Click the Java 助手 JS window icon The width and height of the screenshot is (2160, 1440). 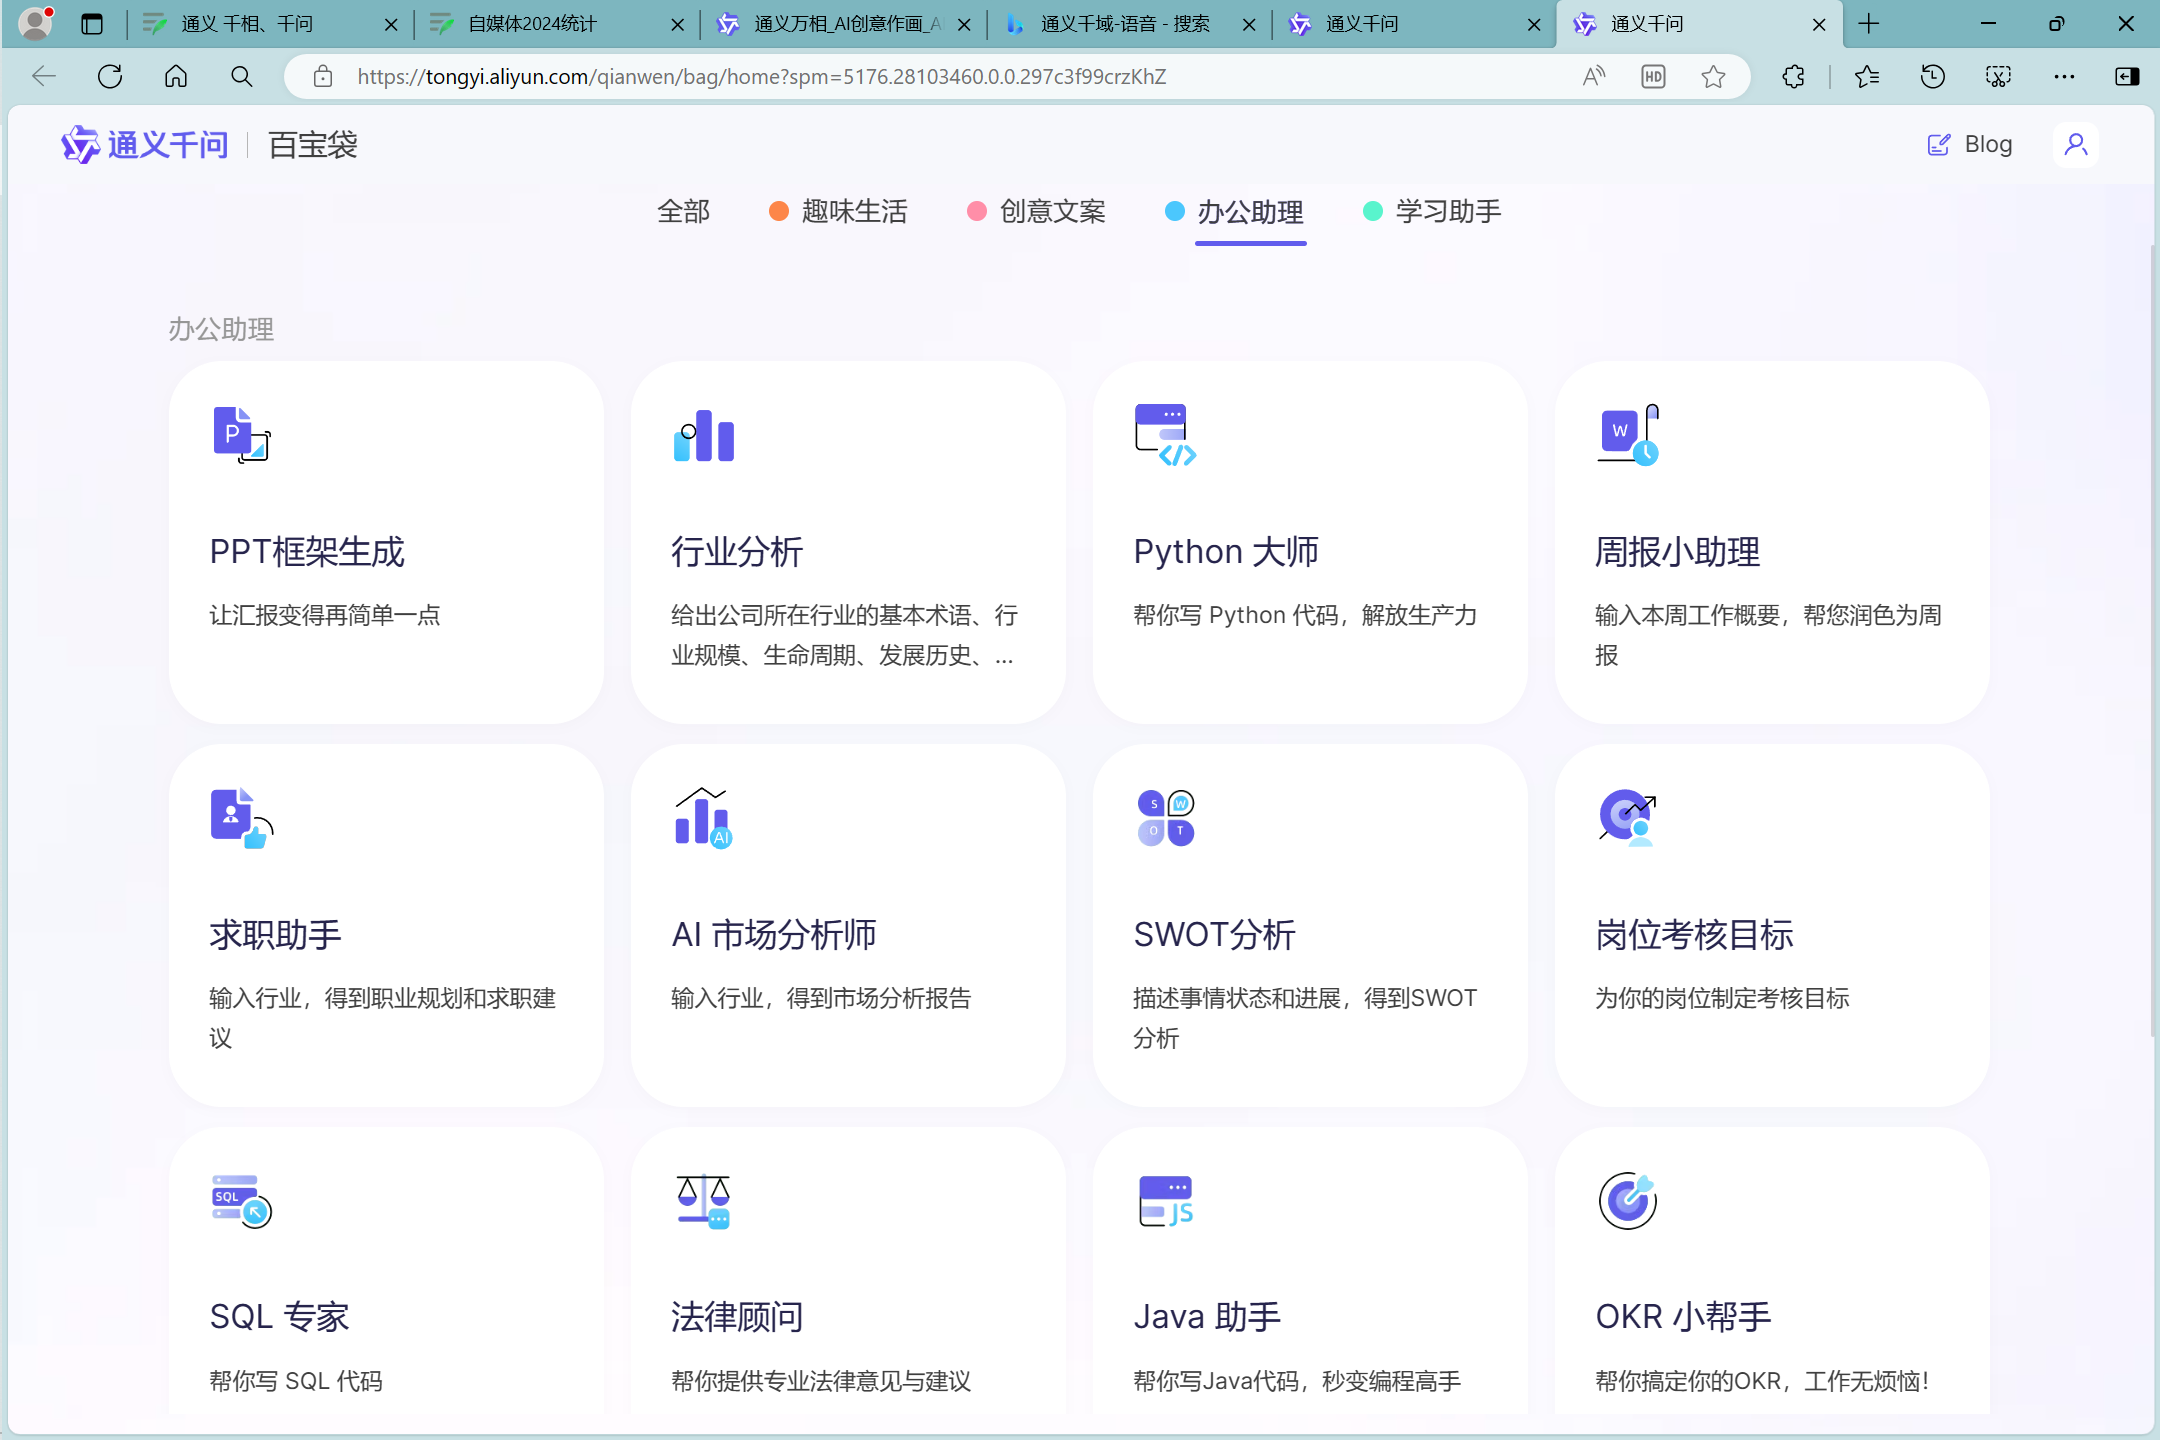pos(1166,1201)
